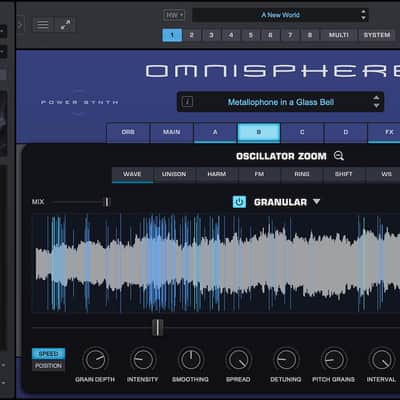Open 'Metallophone in a Glass Bell' patch browser

pos(281,102)
